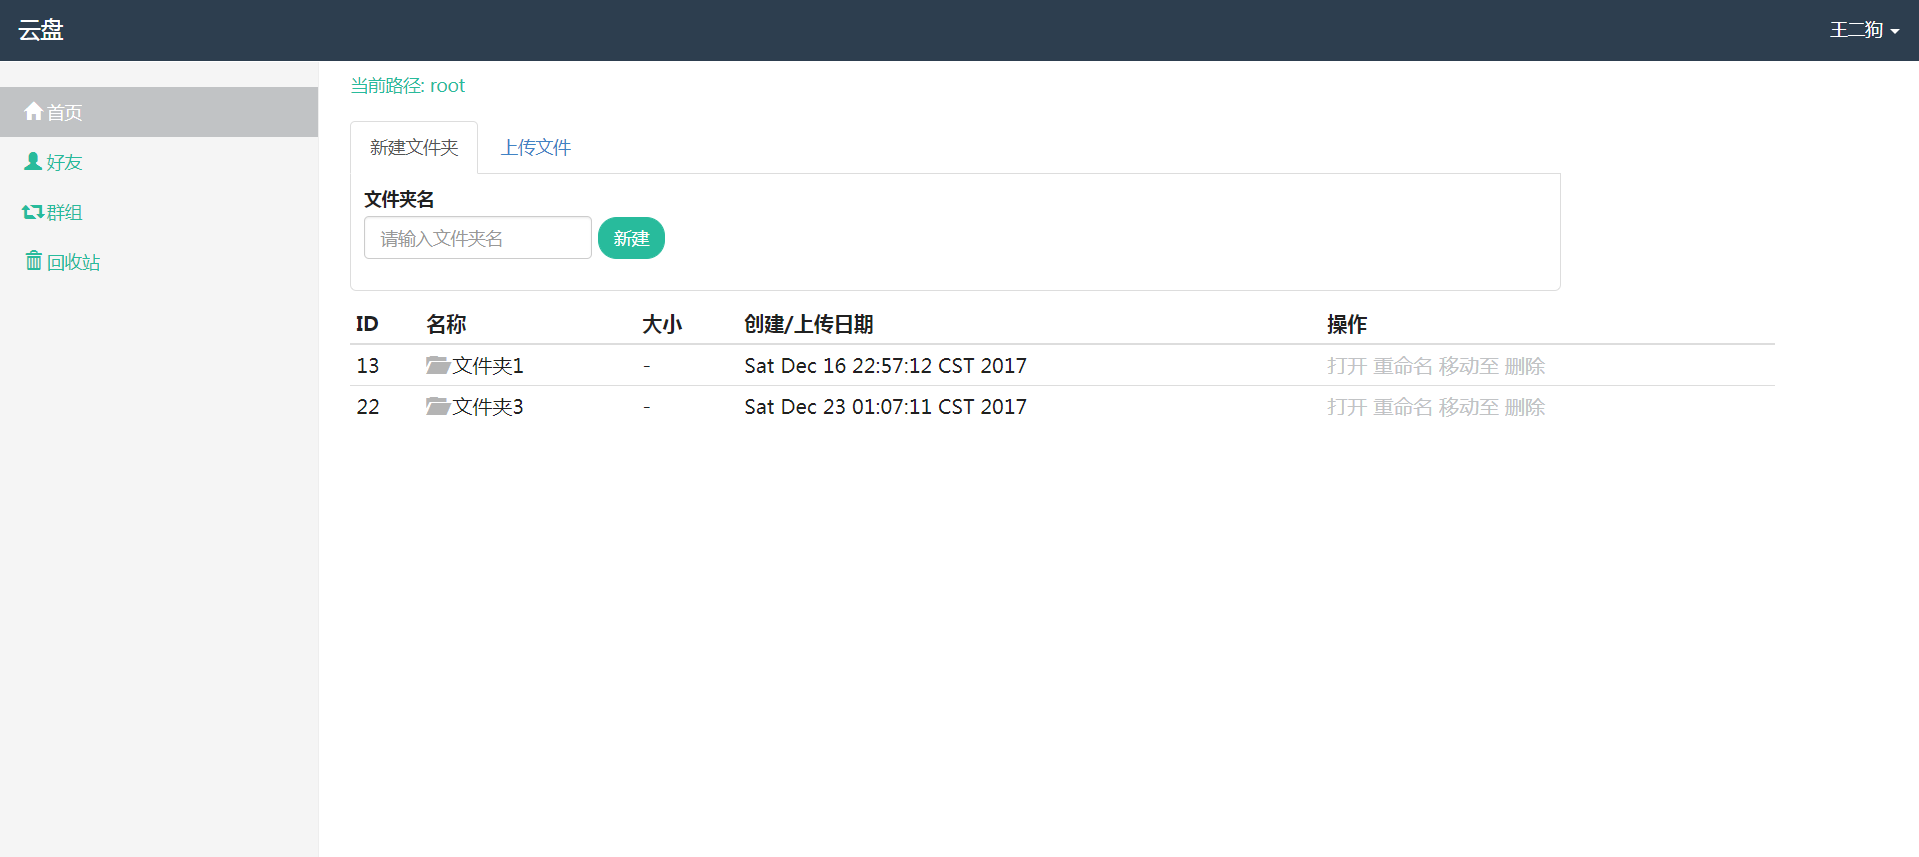The width and height of the screenshot is (1919, 857).
Task: Click the friends person icon
Action: (x=33, y=161)
